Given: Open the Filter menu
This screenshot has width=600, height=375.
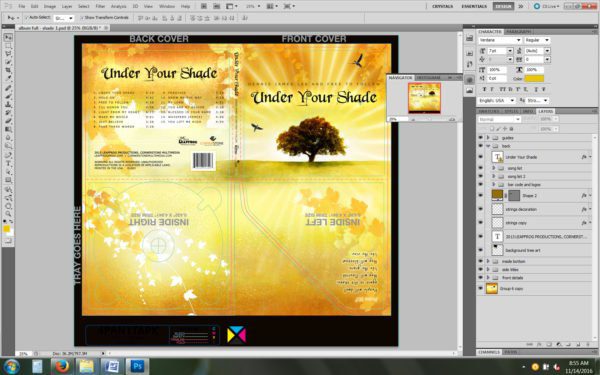Looking at the screenshot, I should (x=100, y=7).
